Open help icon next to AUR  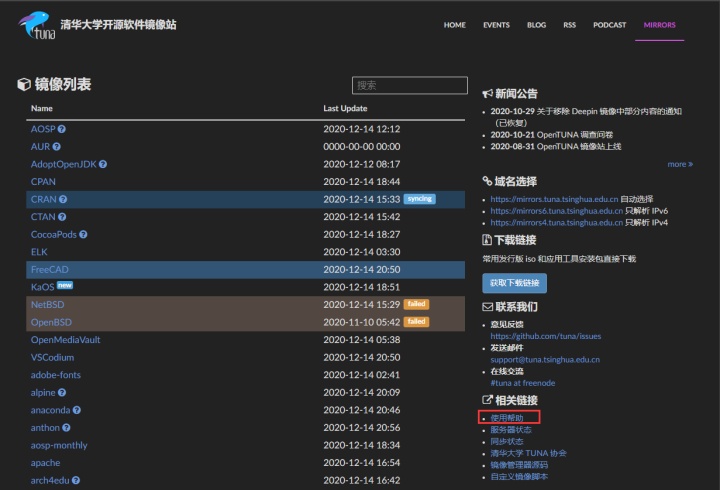tap(56, 146)
